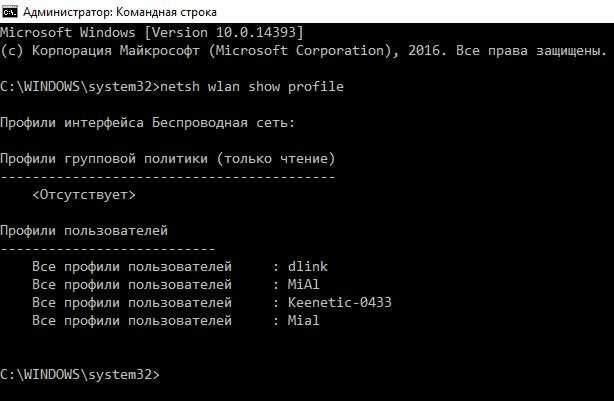Click the bottom 'C:\WINDOWS\system32>' prompt
The width and height of the screenshot is (614, 401).
tap(80, 375)
